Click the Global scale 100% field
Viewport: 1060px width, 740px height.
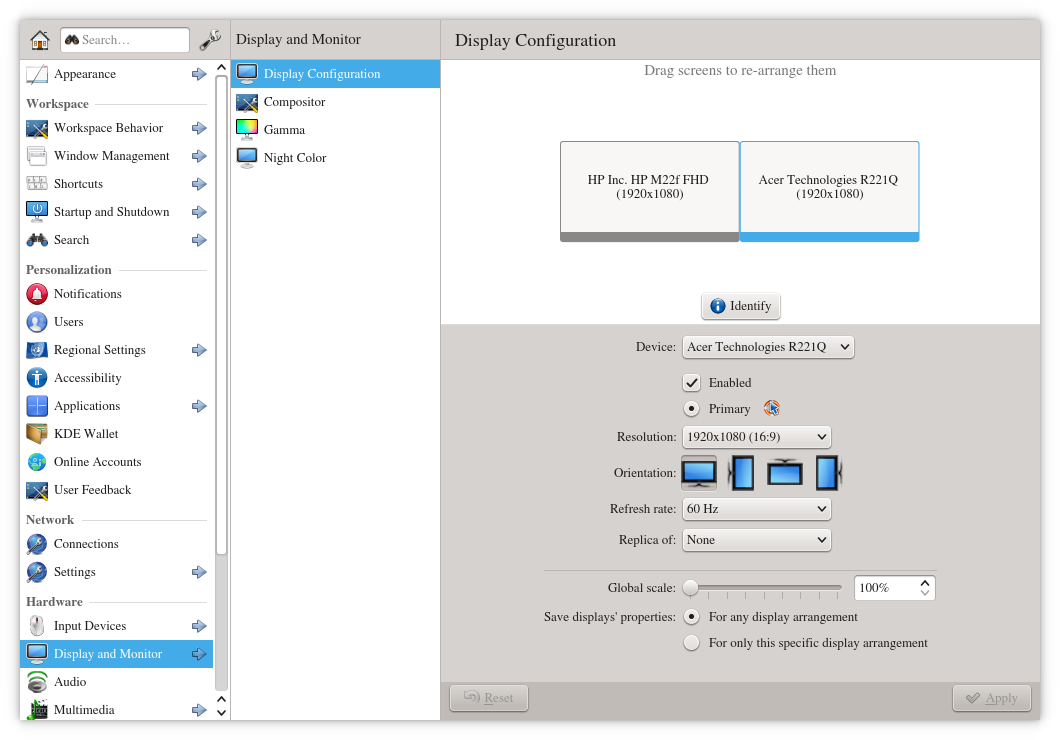pyautogui.click(x=894, y=588)
